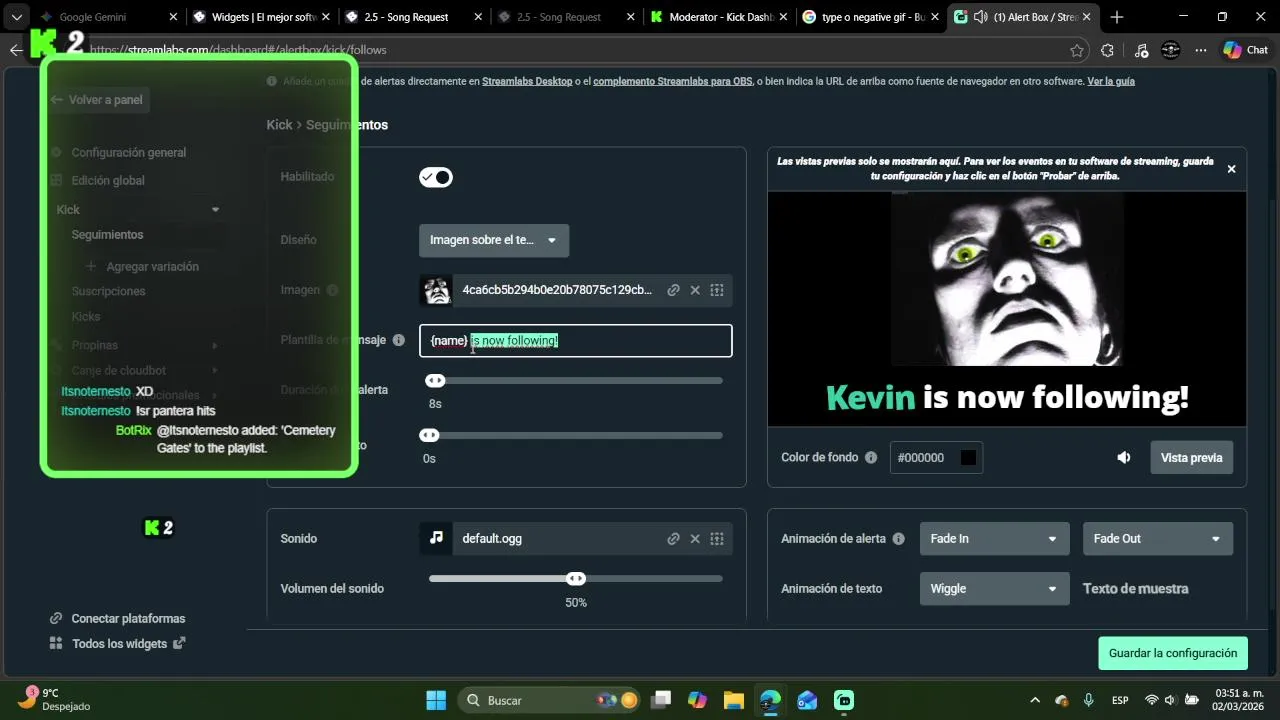Click the taskbar Buscar search box
Image resolution: width=1280 pixels, height=720 pixels.
point(550,700)
